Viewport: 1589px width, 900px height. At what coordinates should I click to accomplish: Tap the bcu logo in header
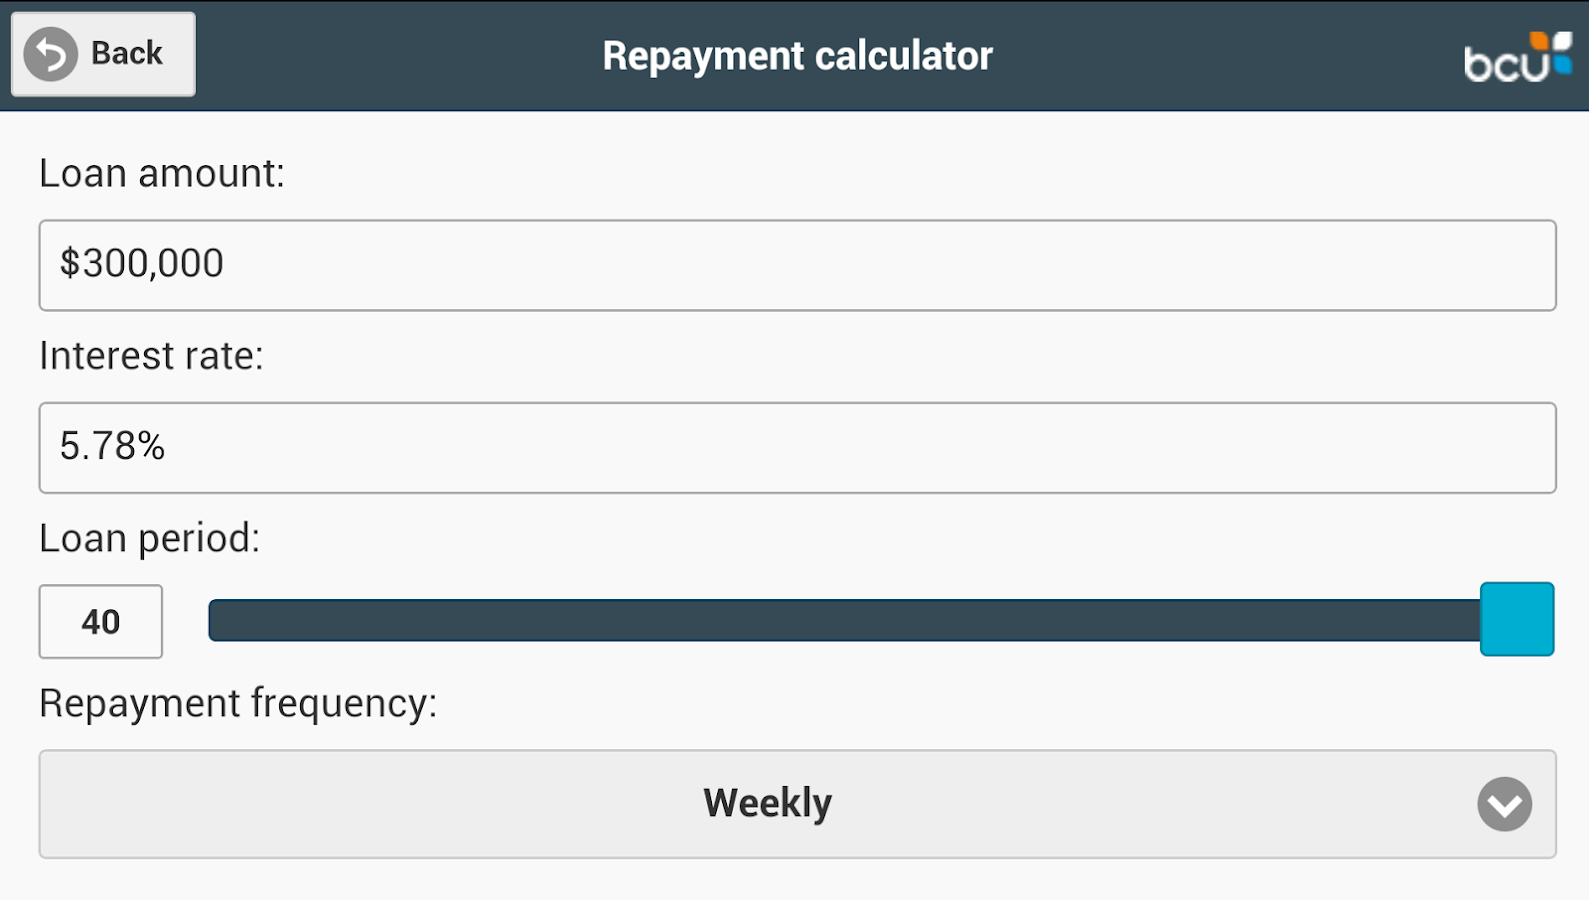coord(1516,58)
